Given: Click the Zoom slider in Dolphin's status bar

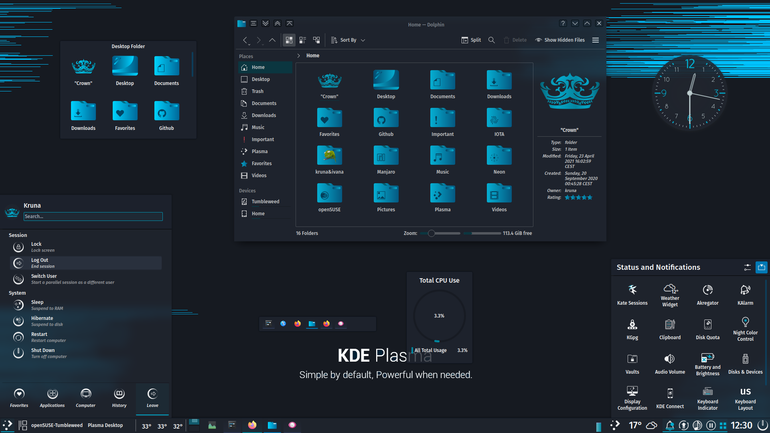Looking at the screenshot, I should [x=440, y=233].
